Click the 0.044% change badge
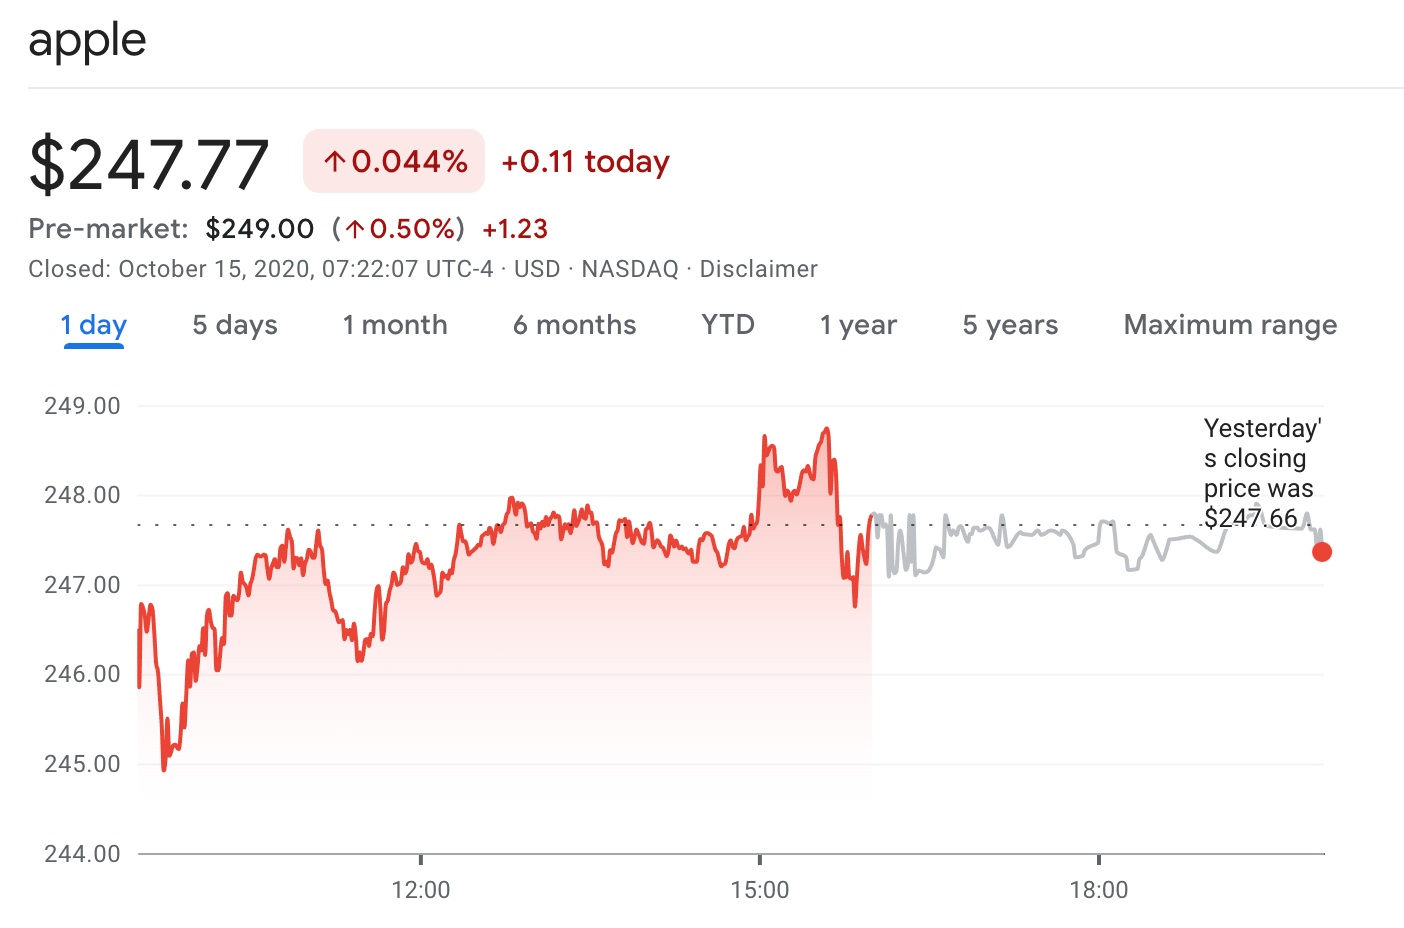The image size is (1404, 928). click(394, 161)
